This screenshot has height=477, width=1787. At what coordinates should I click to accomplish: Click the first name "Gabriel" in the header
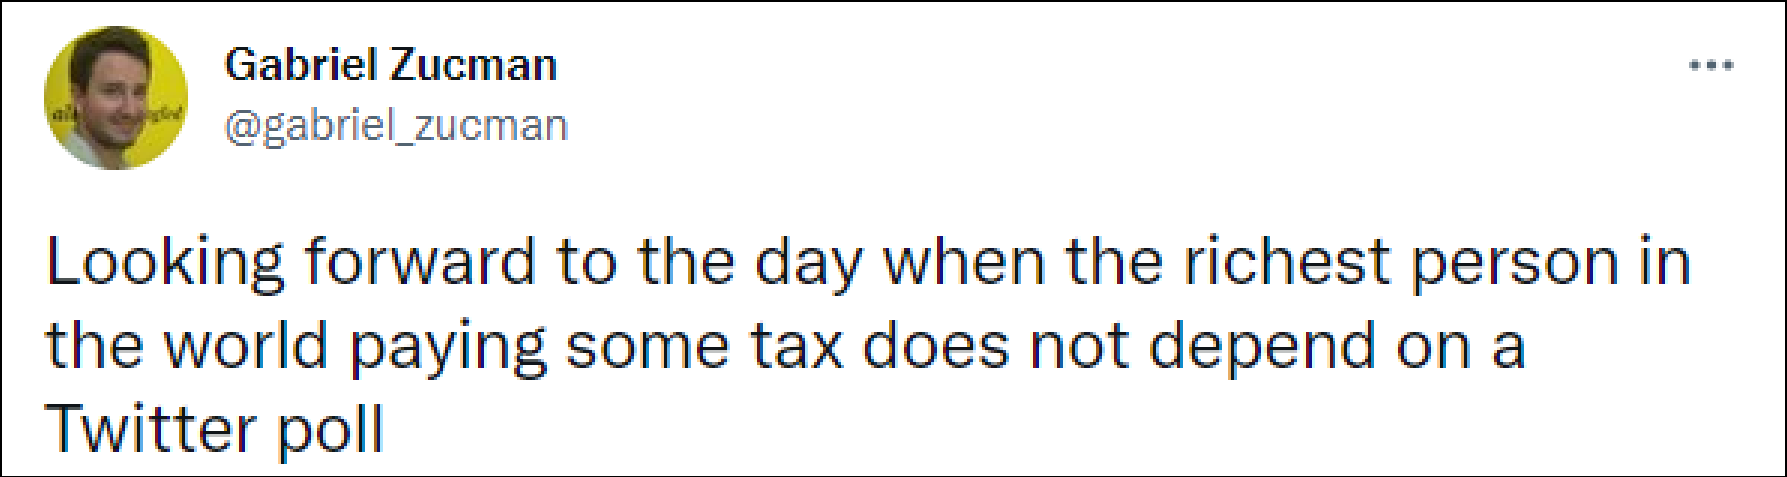pos(301,66)
